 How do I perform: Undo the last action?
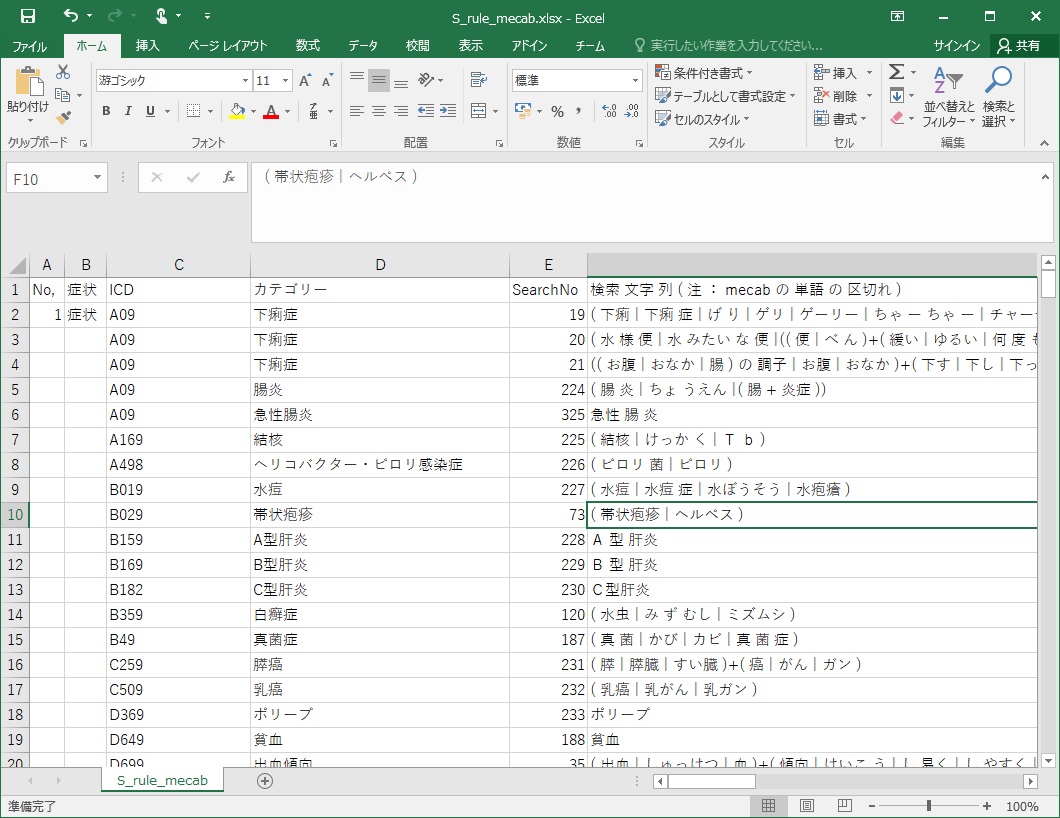(x=71, y=16)
